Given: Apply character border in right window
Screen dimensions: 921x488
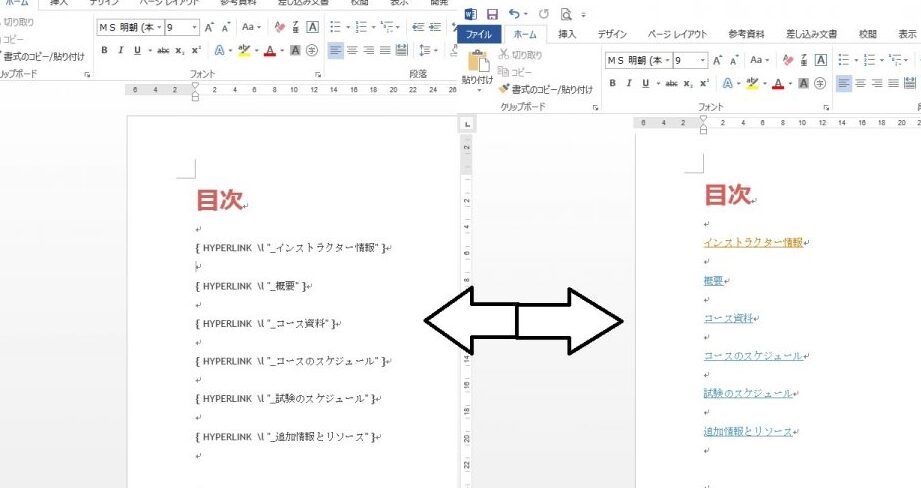Looking at the screenshot, I should (x=821, y=60).
